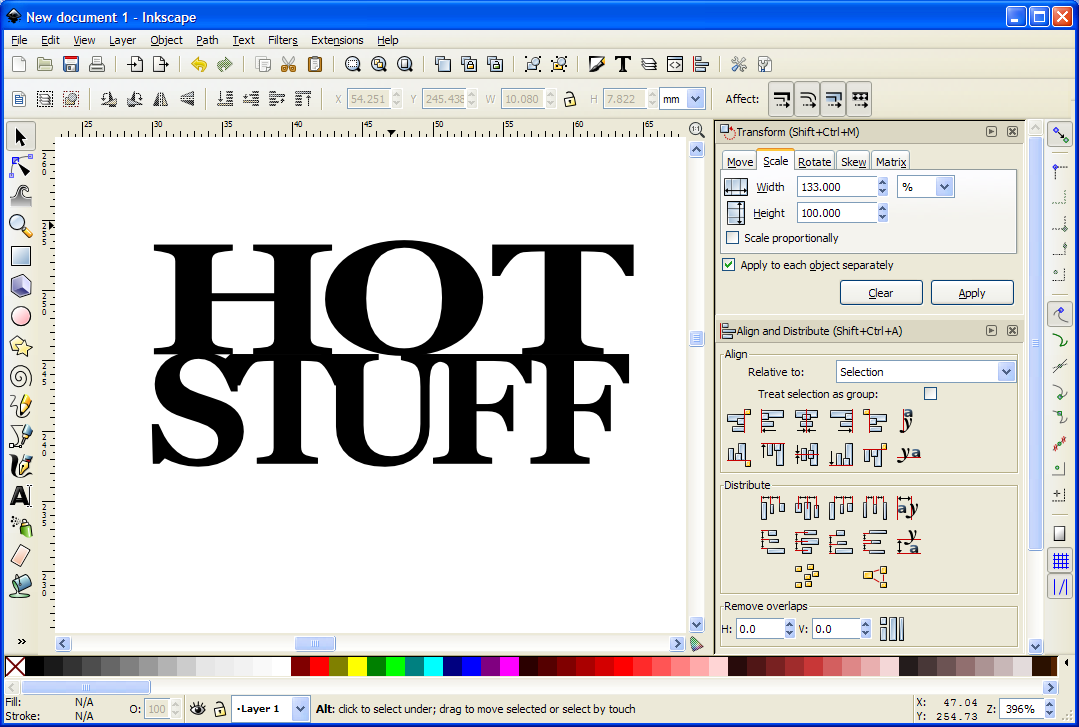Click the Cut scissors icon
Screen dimensions: 1079x727
click(x=288, y=65)
